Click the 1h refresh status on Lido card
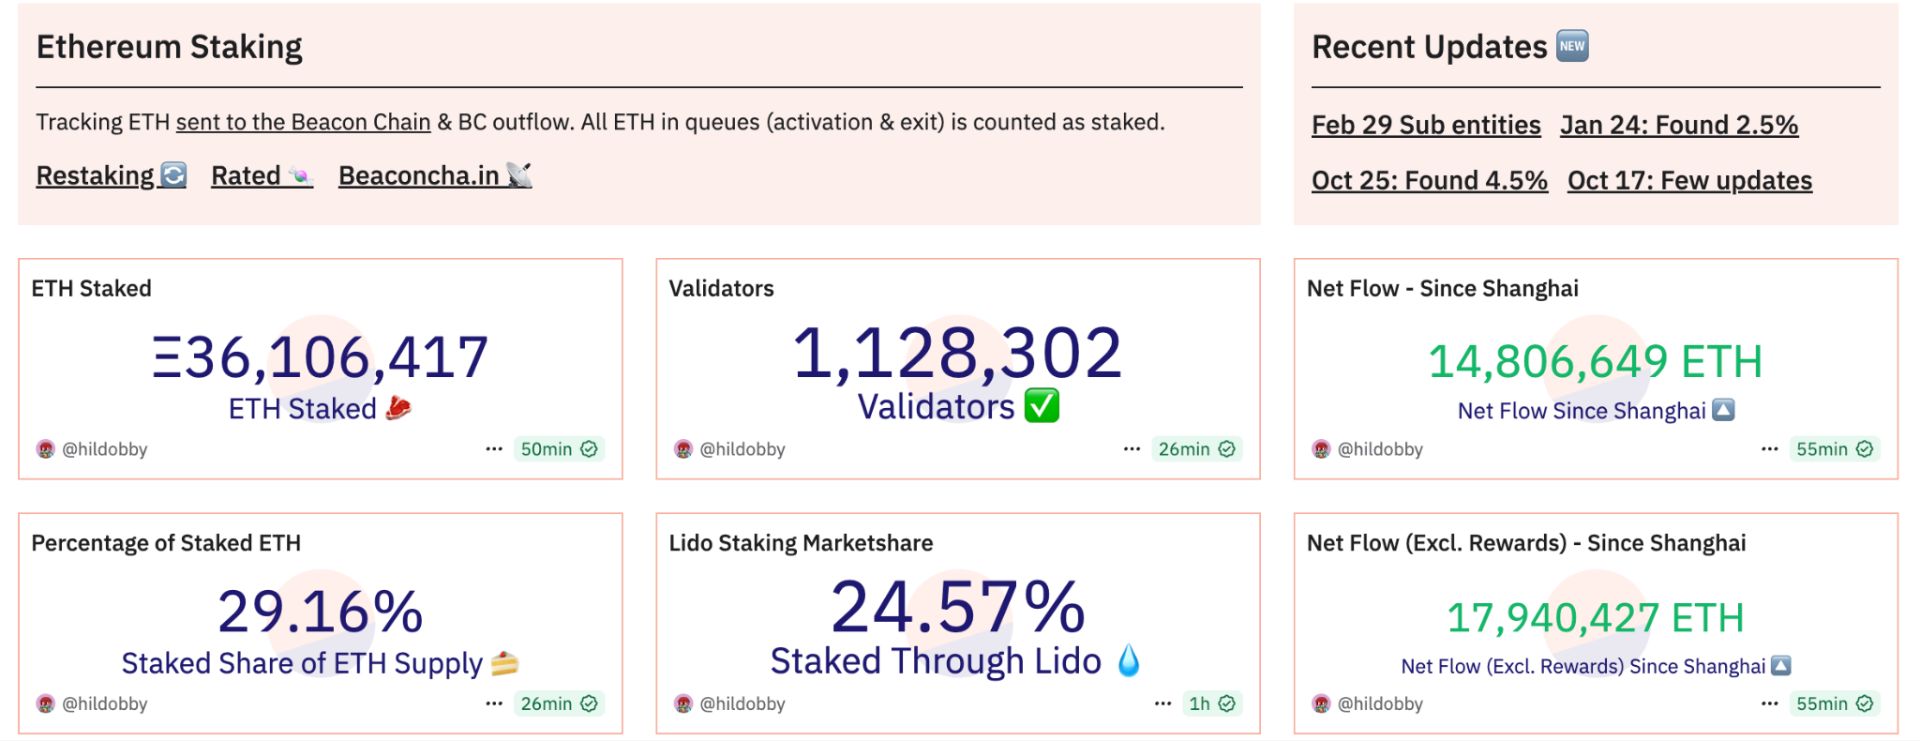Image resolution: width=1920 pixels, height=741 pixels. pyautogui.click(x=1211, y=703)
